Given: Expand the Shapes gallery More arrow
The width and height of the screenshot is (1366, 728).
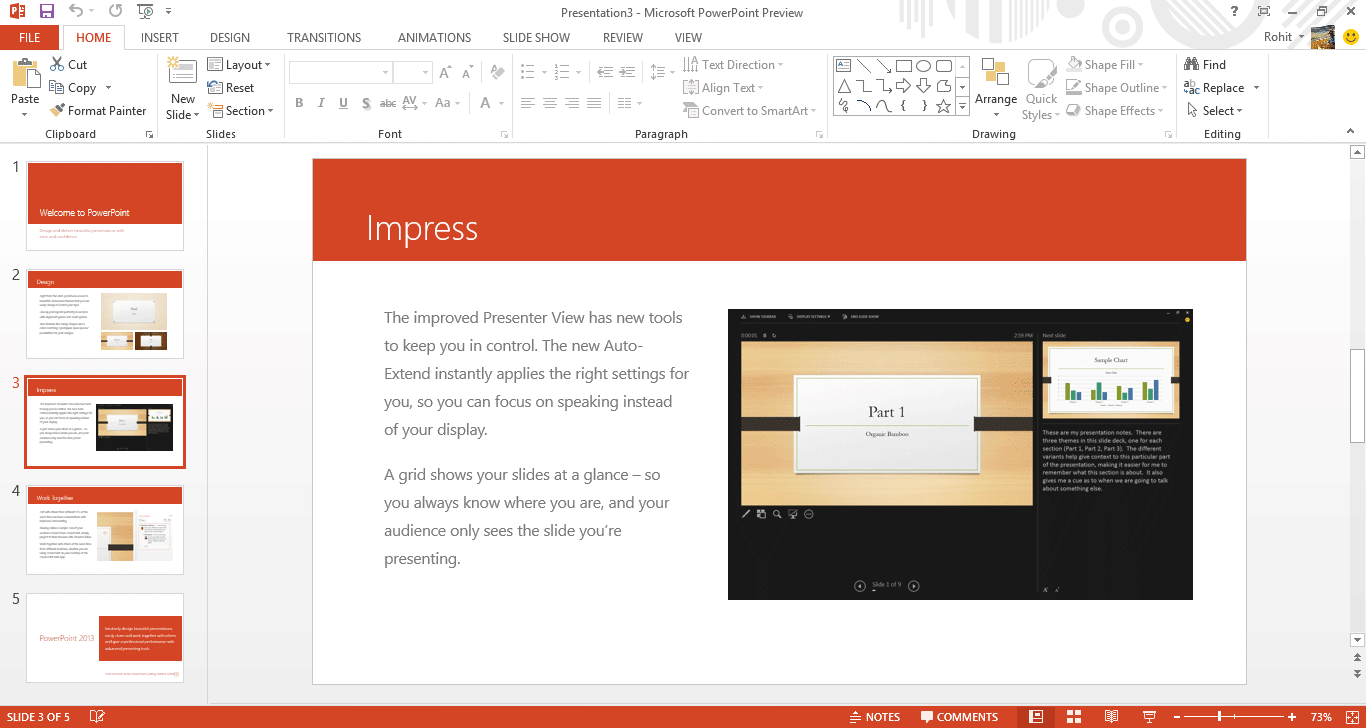Looking at the screenshot, I should tap(963, 106).
